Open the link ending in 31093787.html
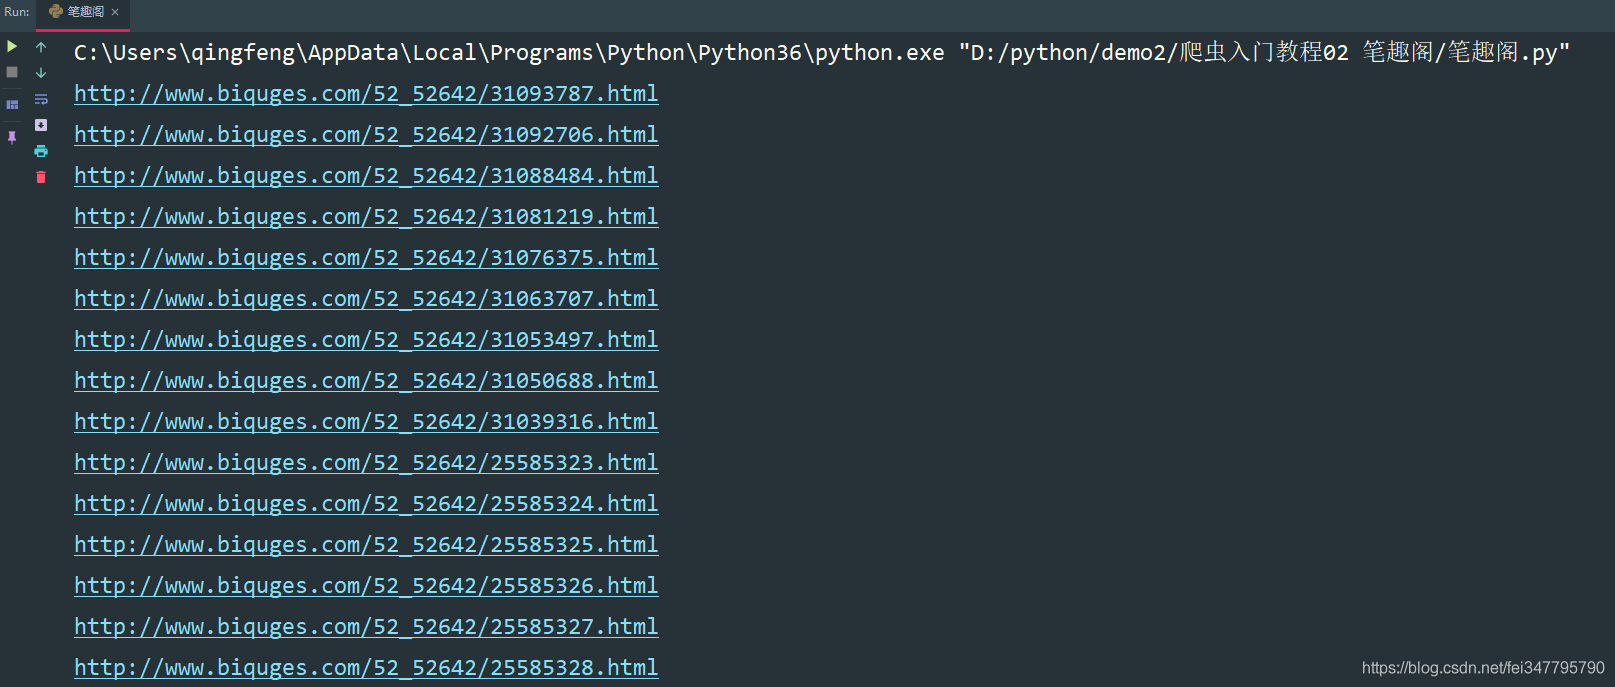The height and width of the screenshot is (687, 1615). coord(366,94)
